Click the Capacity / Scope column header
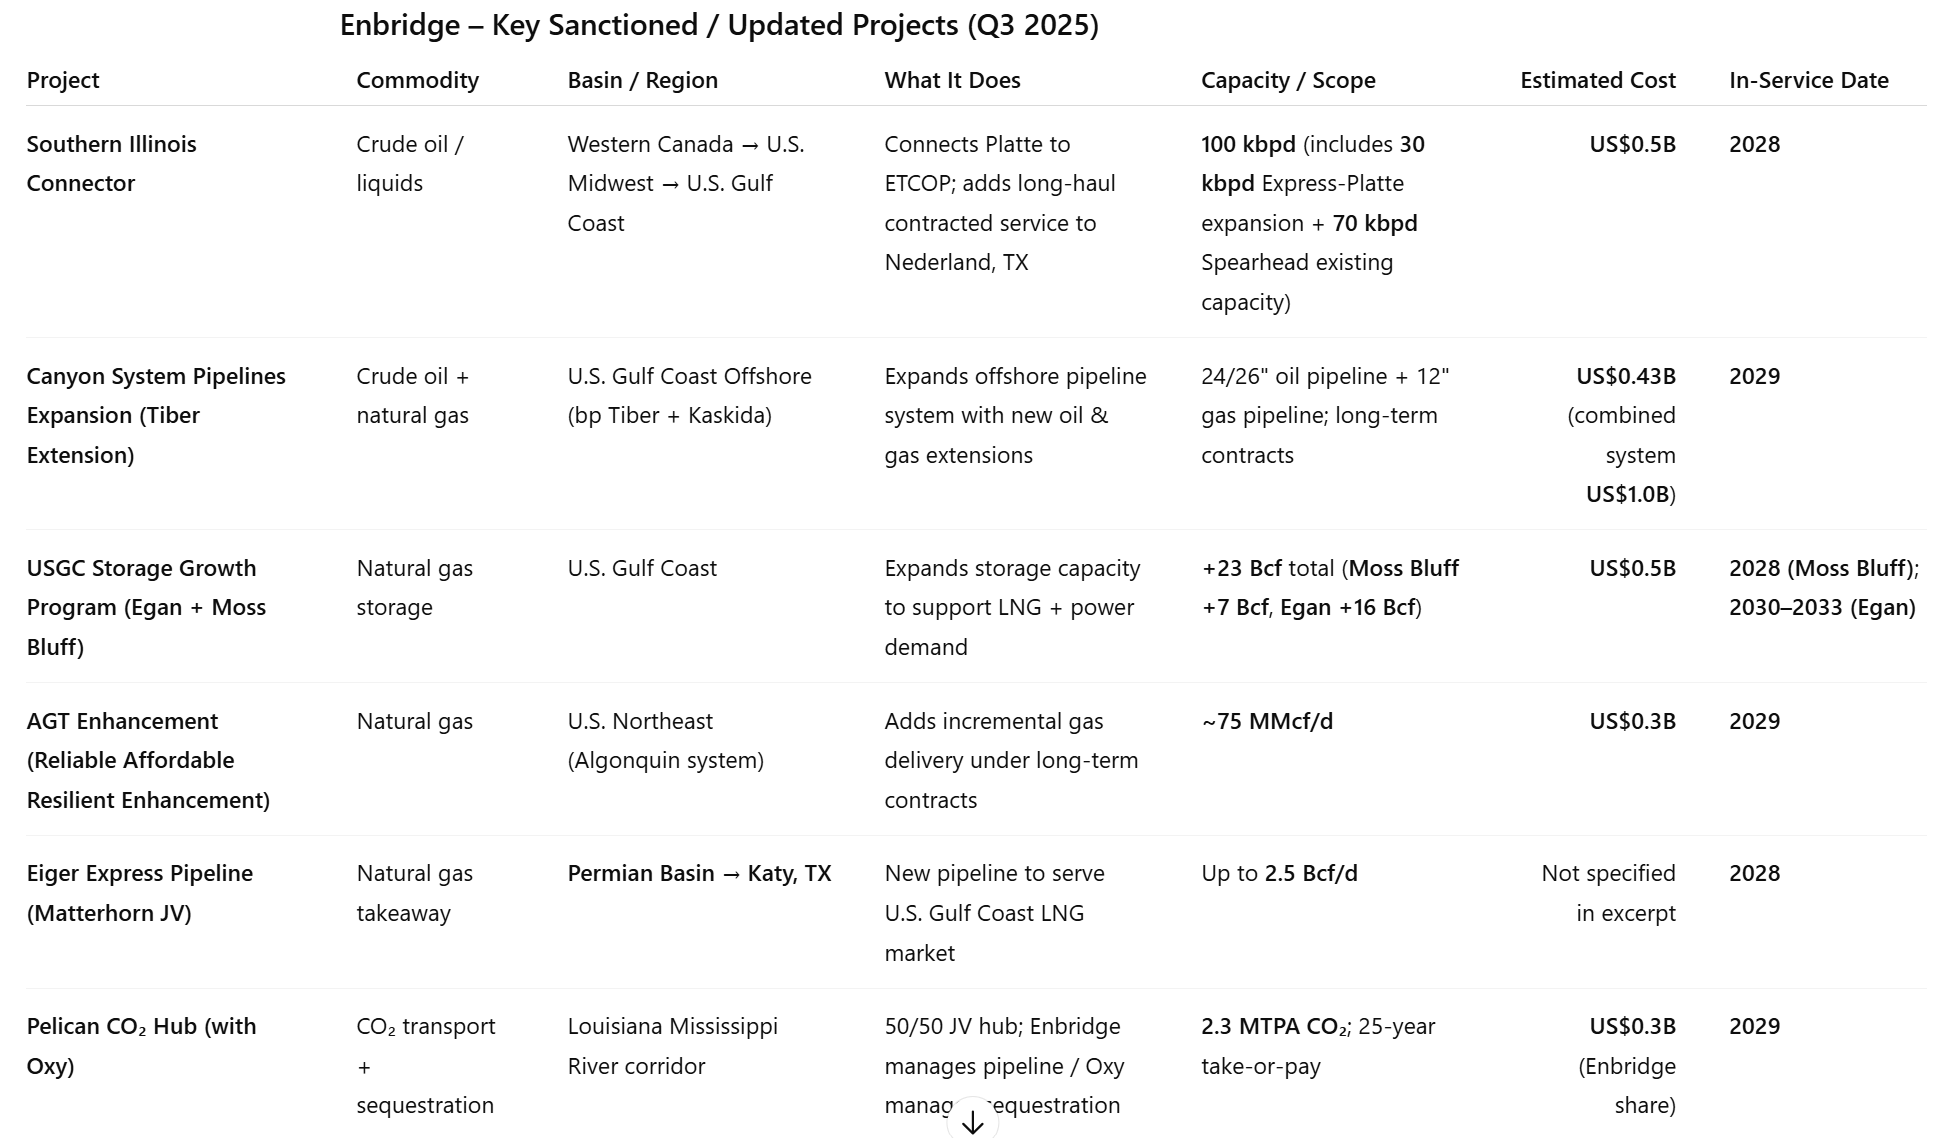The image size is (1942, 1138). [x=1288, y=80]
